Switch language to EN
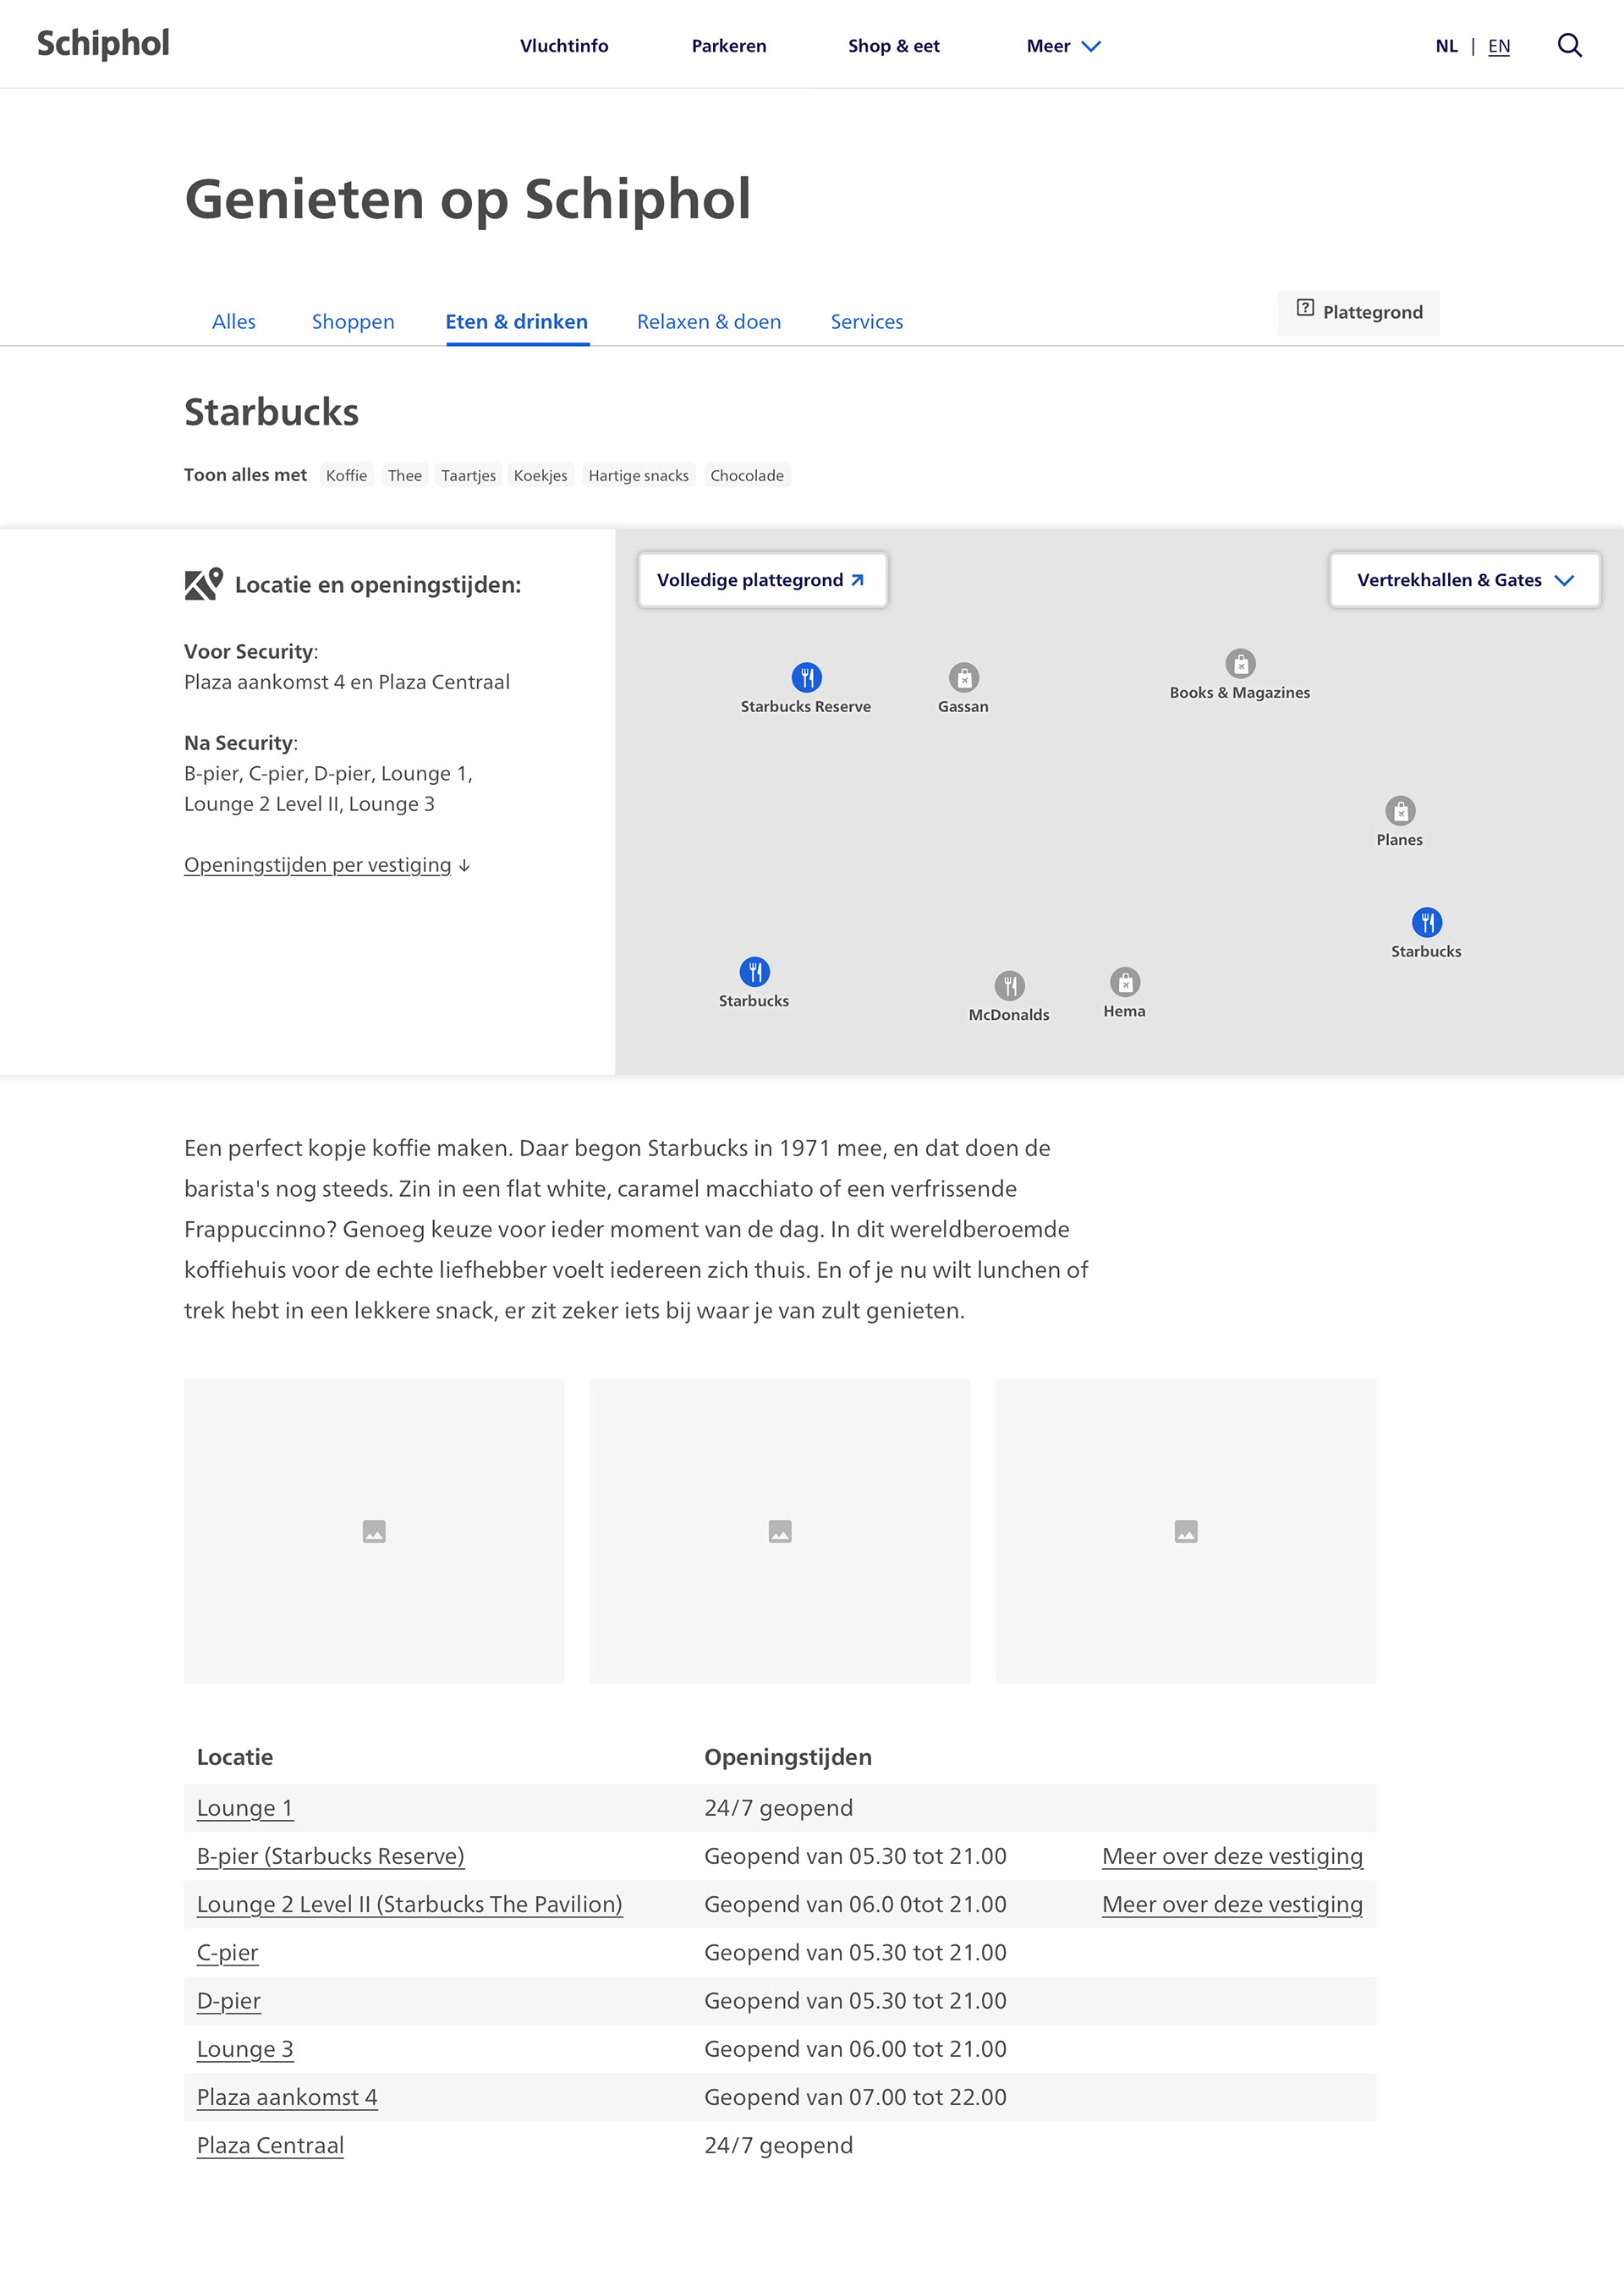1624x2275 pixels. pos(1499,46)
